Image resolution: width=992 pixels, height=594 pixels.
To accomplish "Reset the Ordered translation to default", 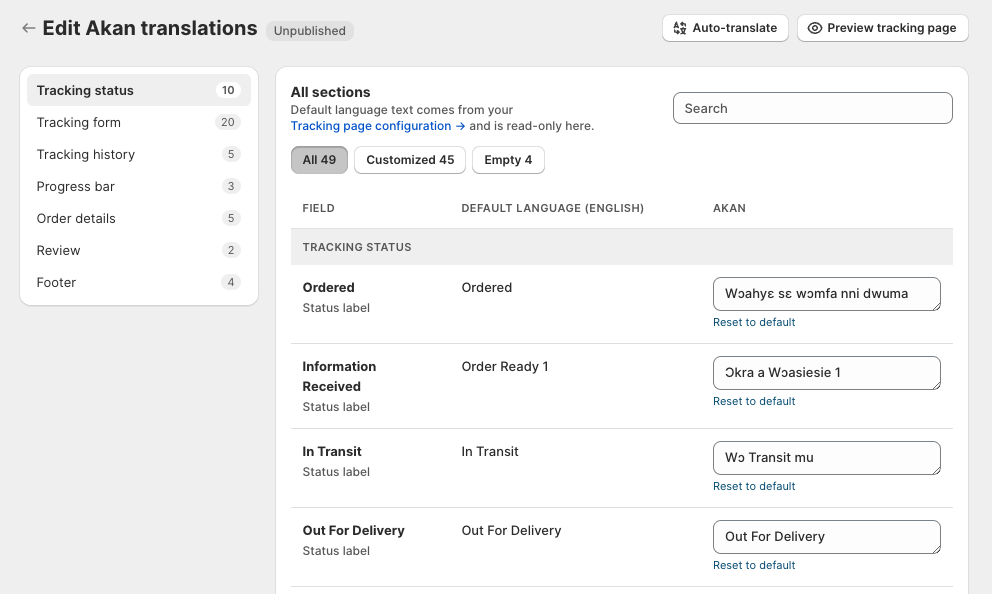I will 754,322.
